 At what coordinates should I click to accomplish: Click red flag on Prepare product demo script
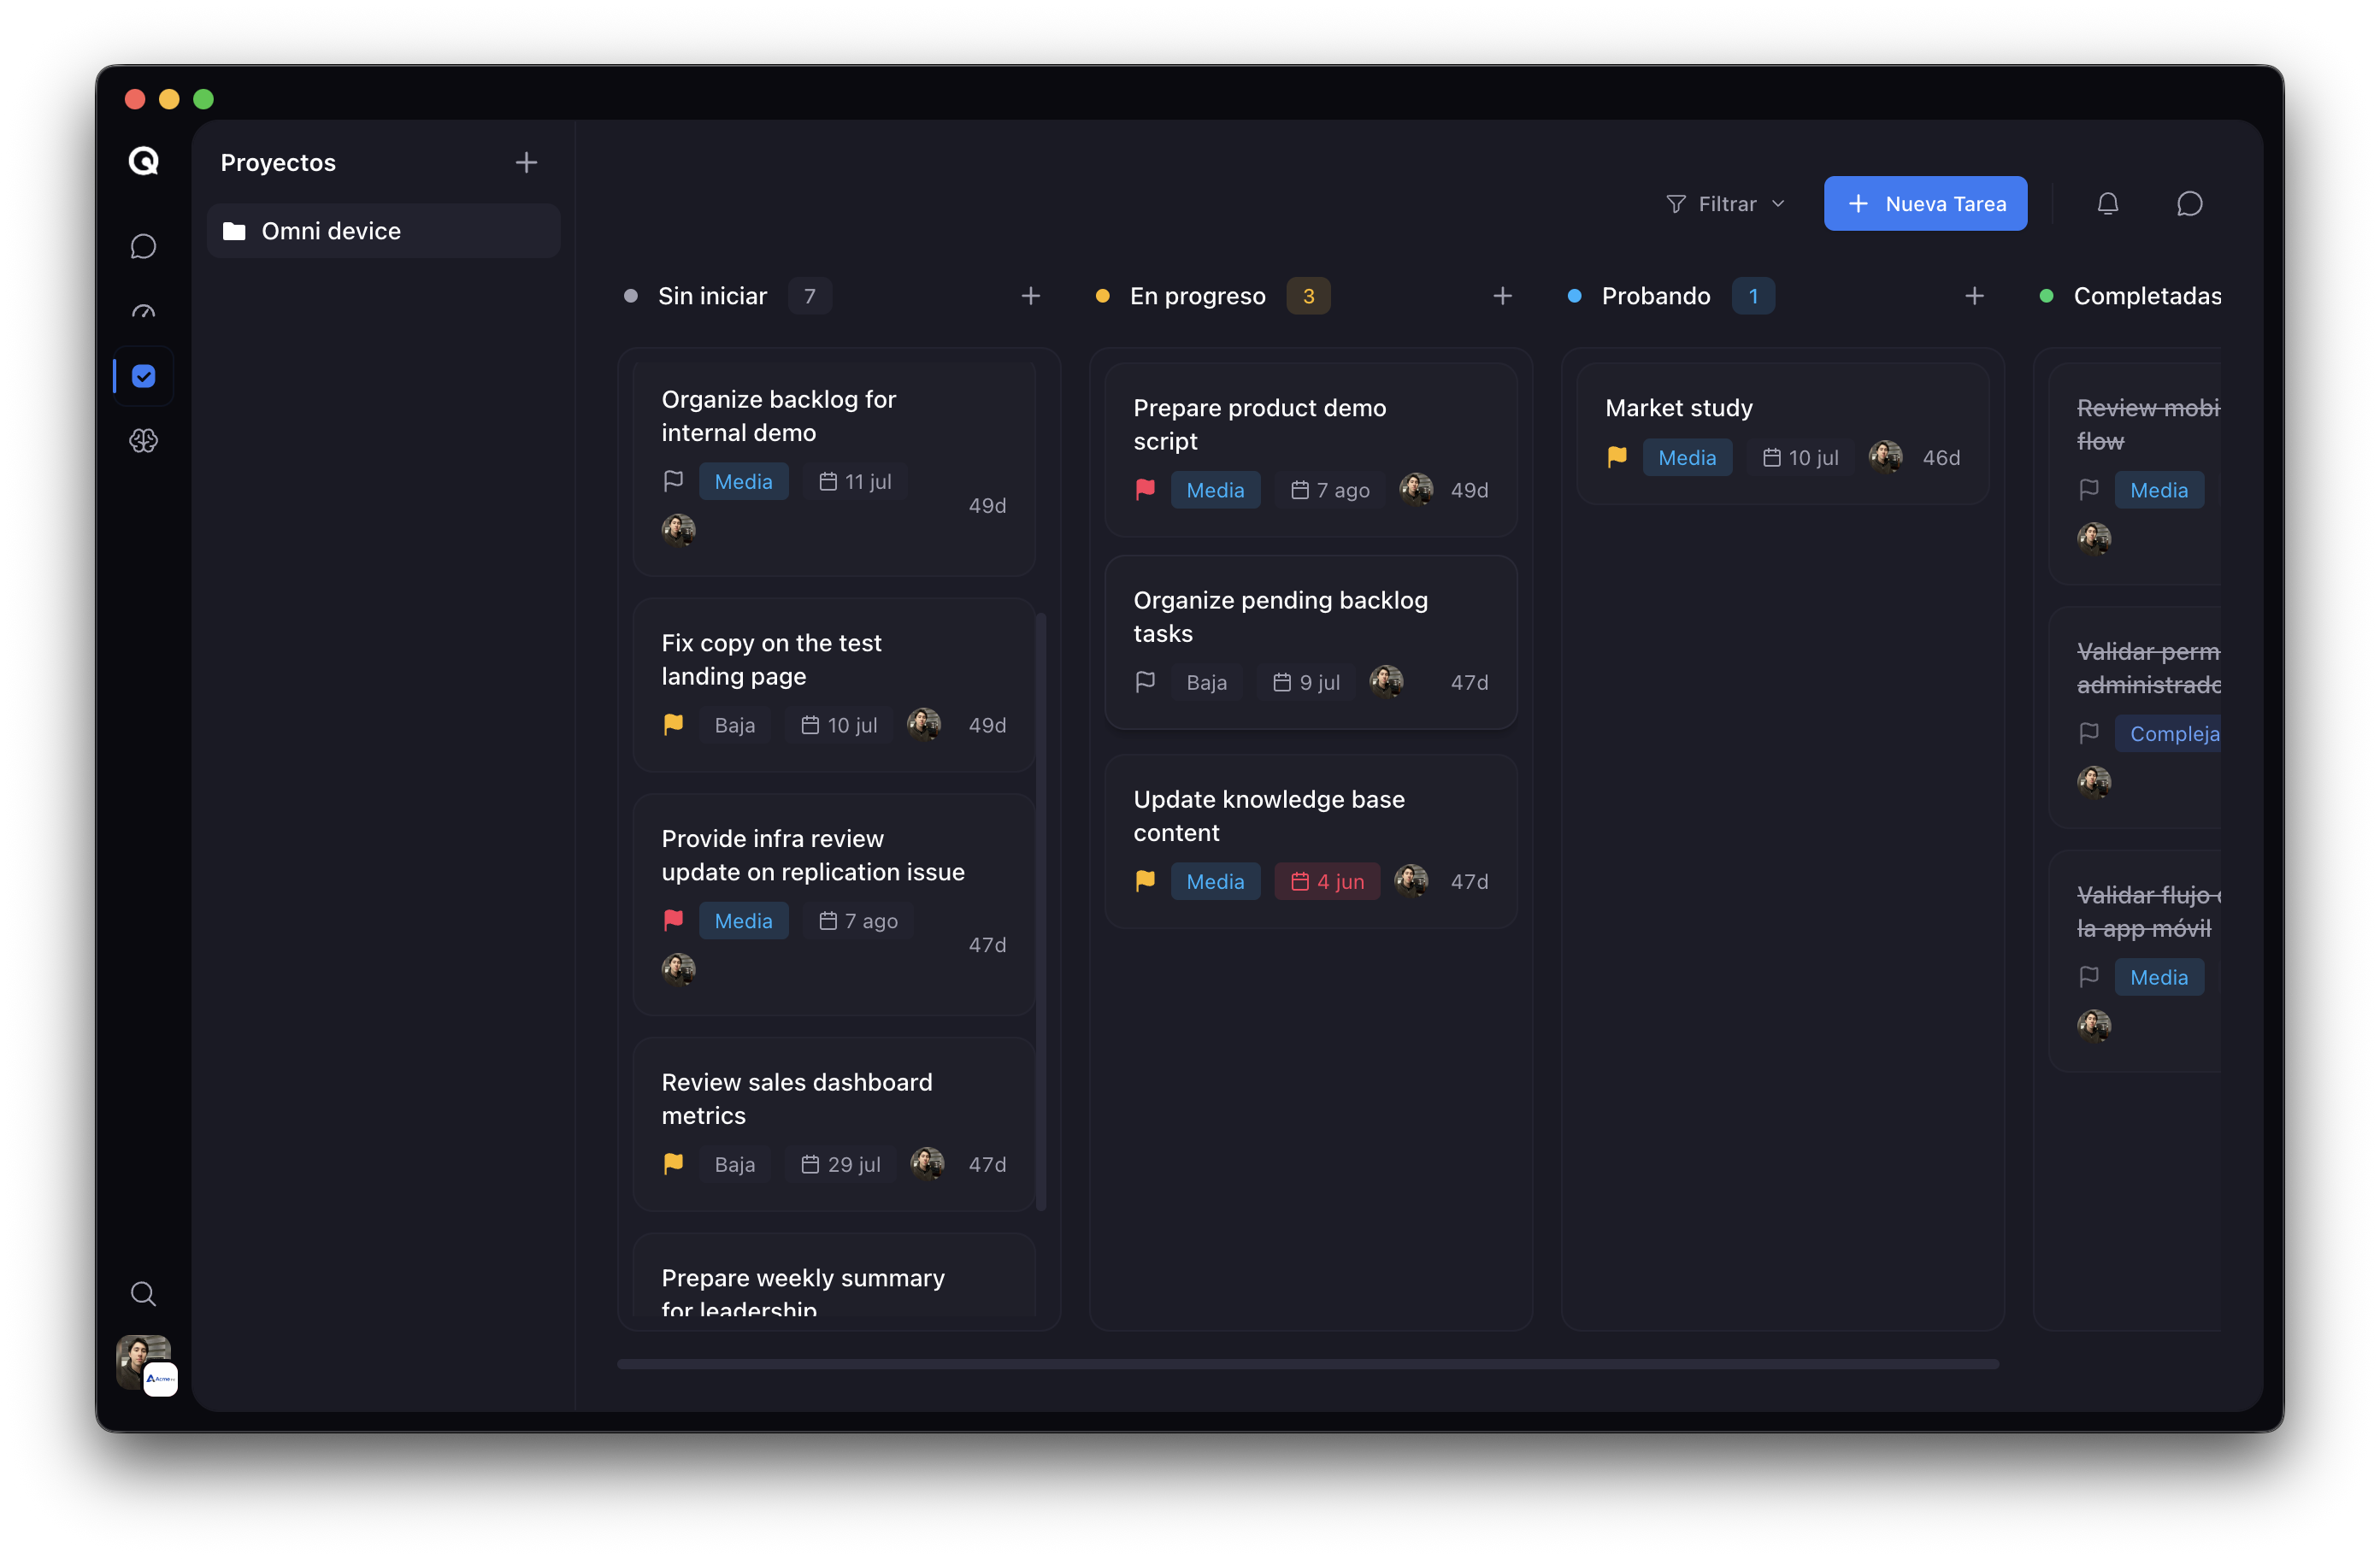pos(1145,490)
